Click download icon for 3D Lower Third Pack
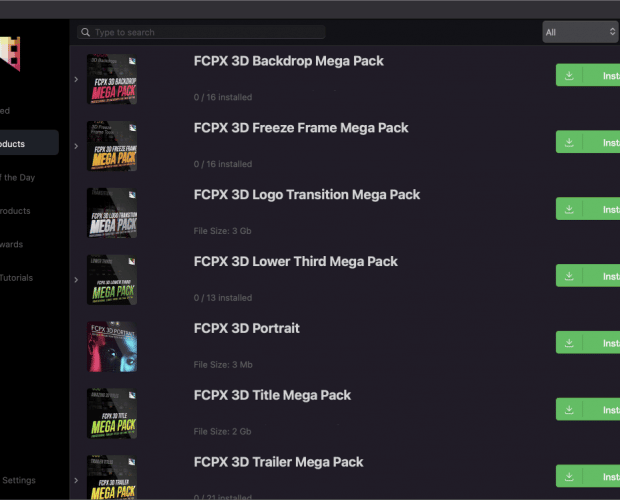The image size is (620, 500). point(569,275)
